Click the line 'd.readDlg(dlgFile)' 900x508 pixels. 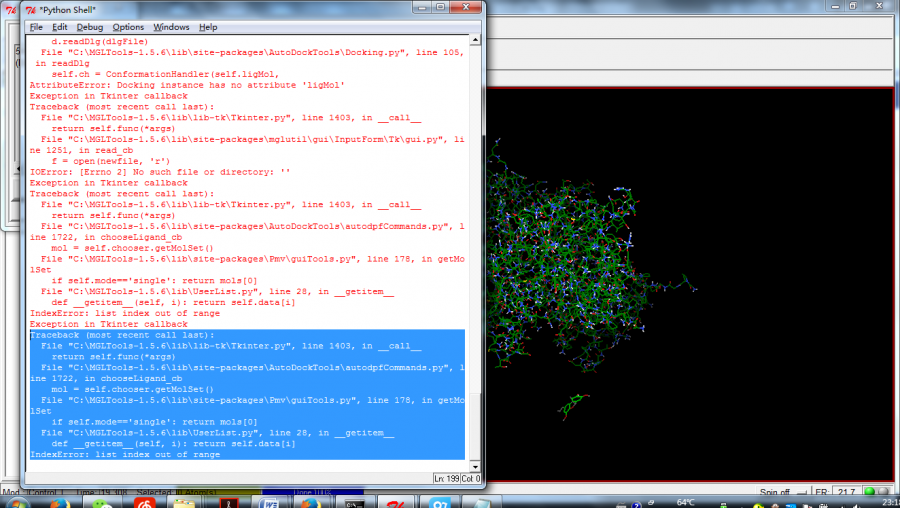click(99, 41)
